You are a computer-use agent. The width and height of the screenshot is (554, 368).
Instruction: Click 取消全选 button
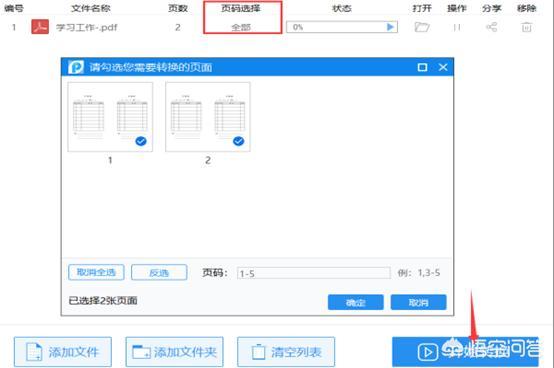(x=96, y=272)
